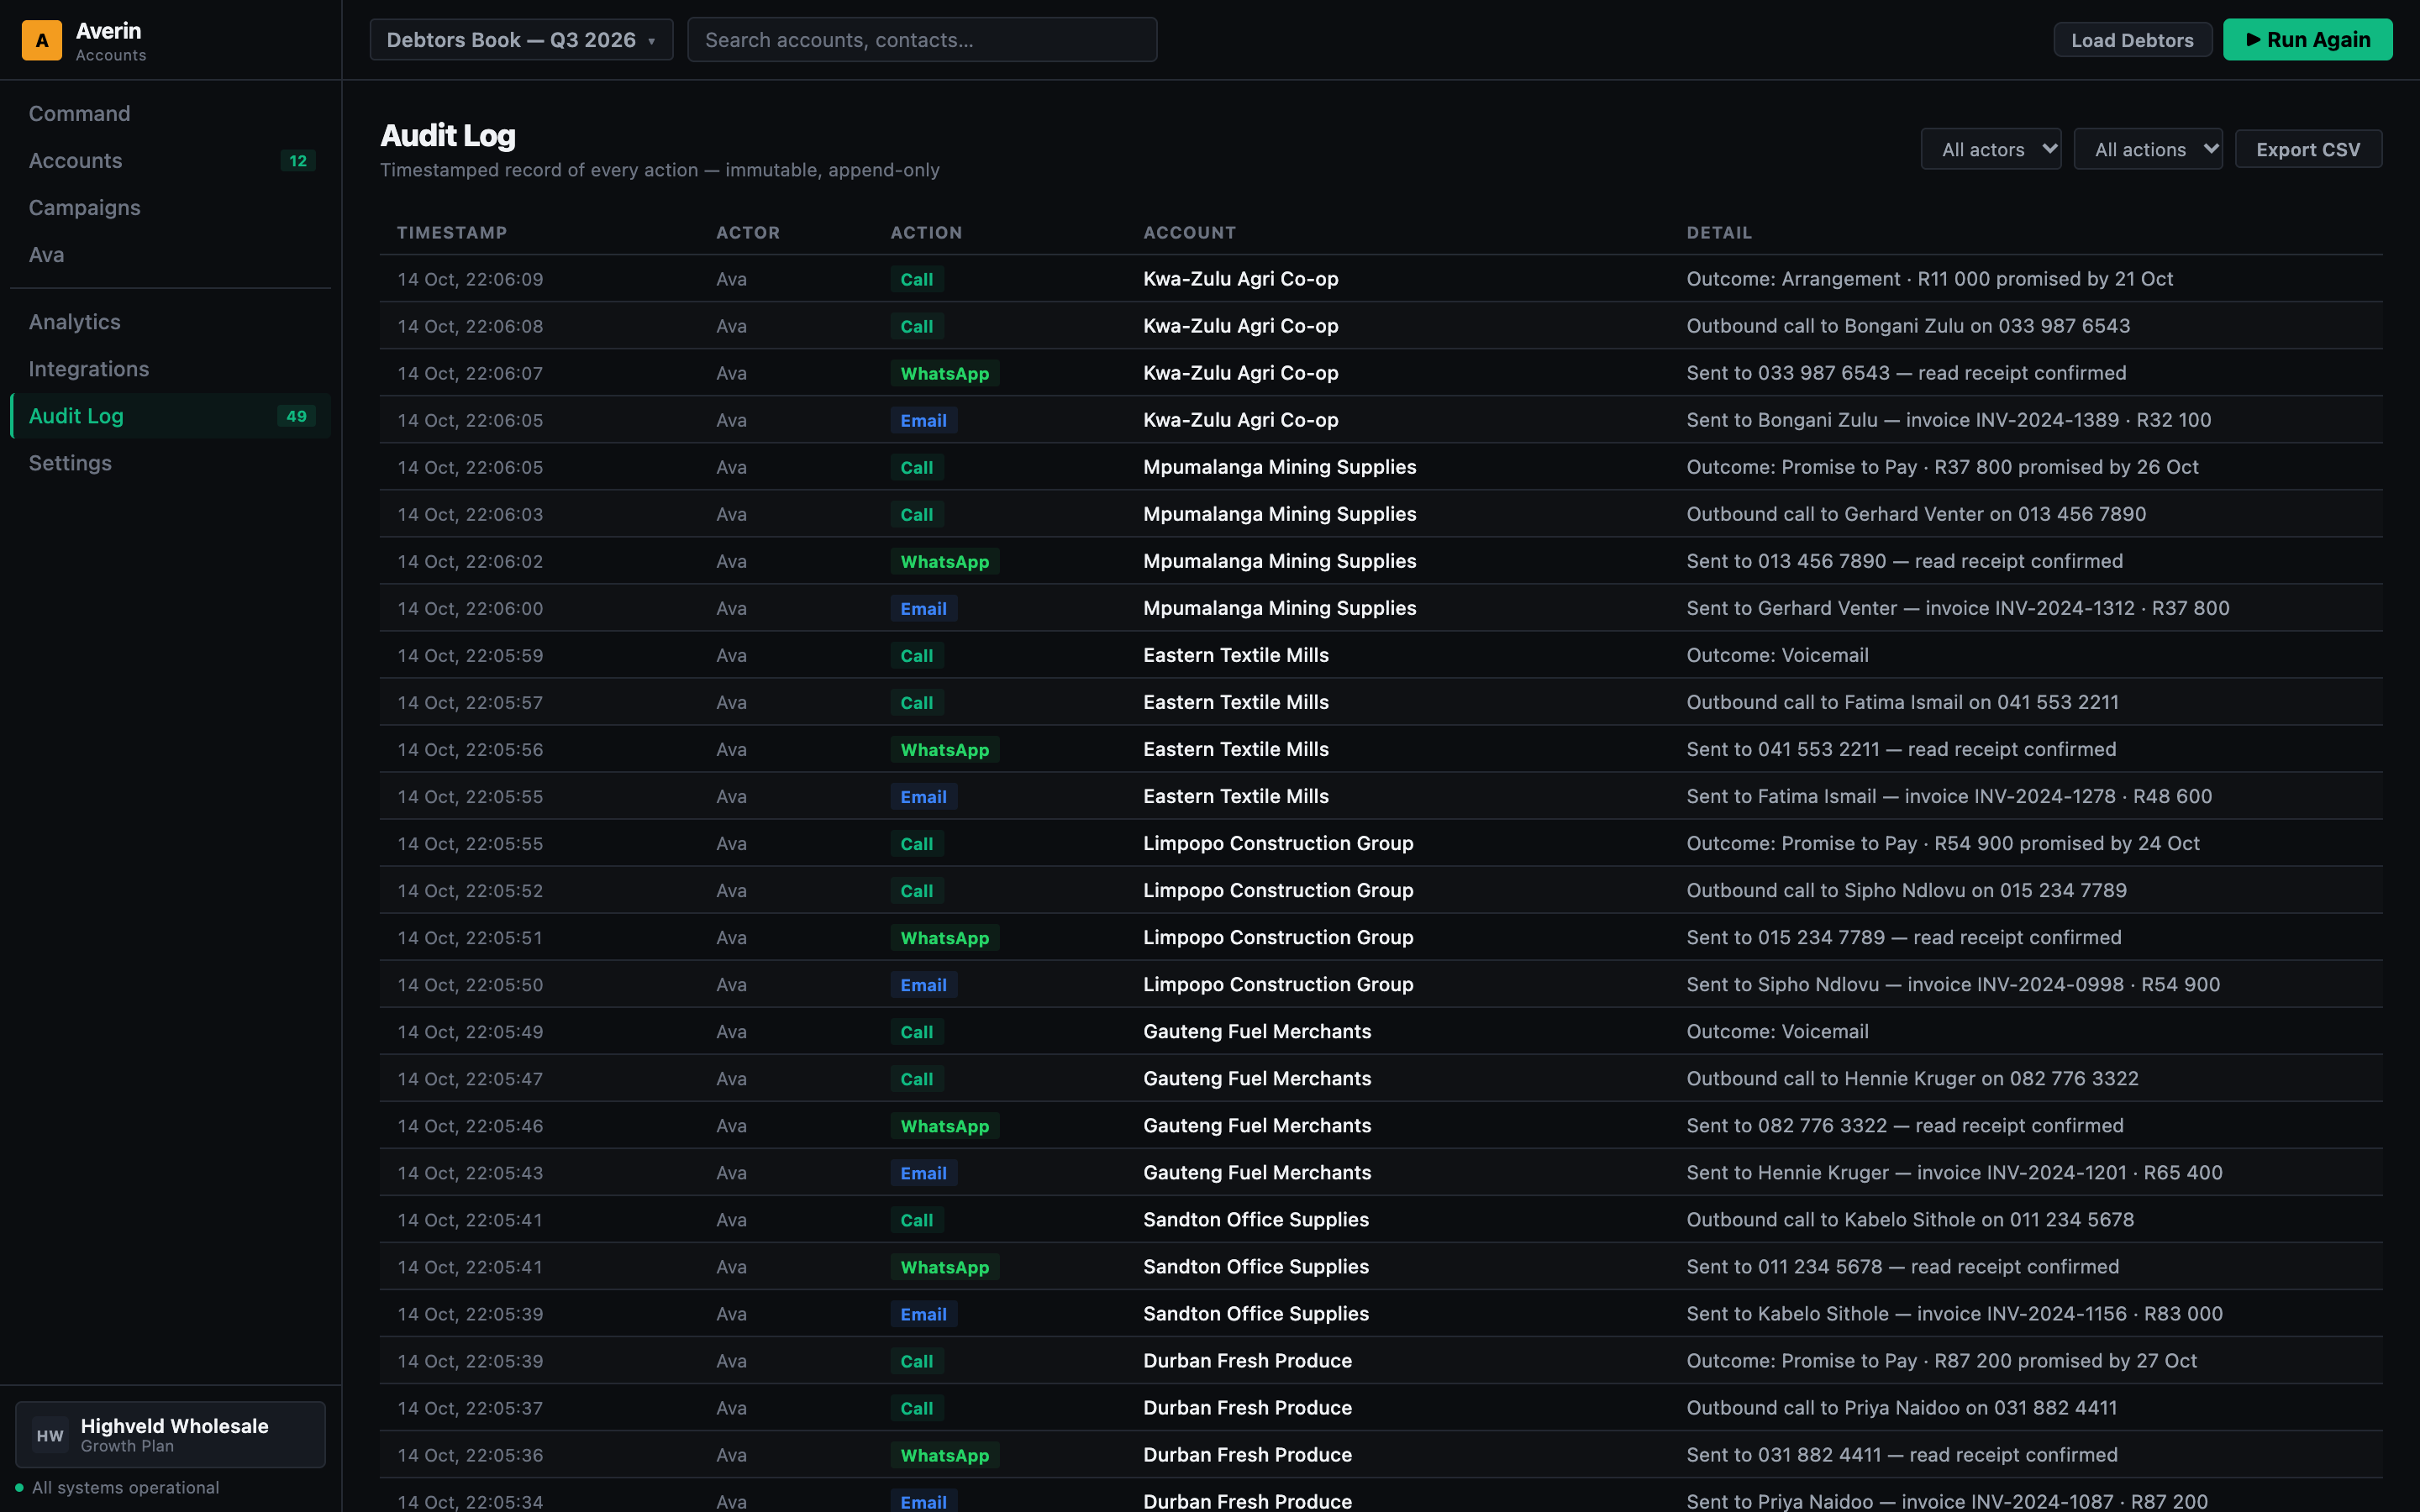Click the TIMESTAMP column header

[x=452, y=233]
